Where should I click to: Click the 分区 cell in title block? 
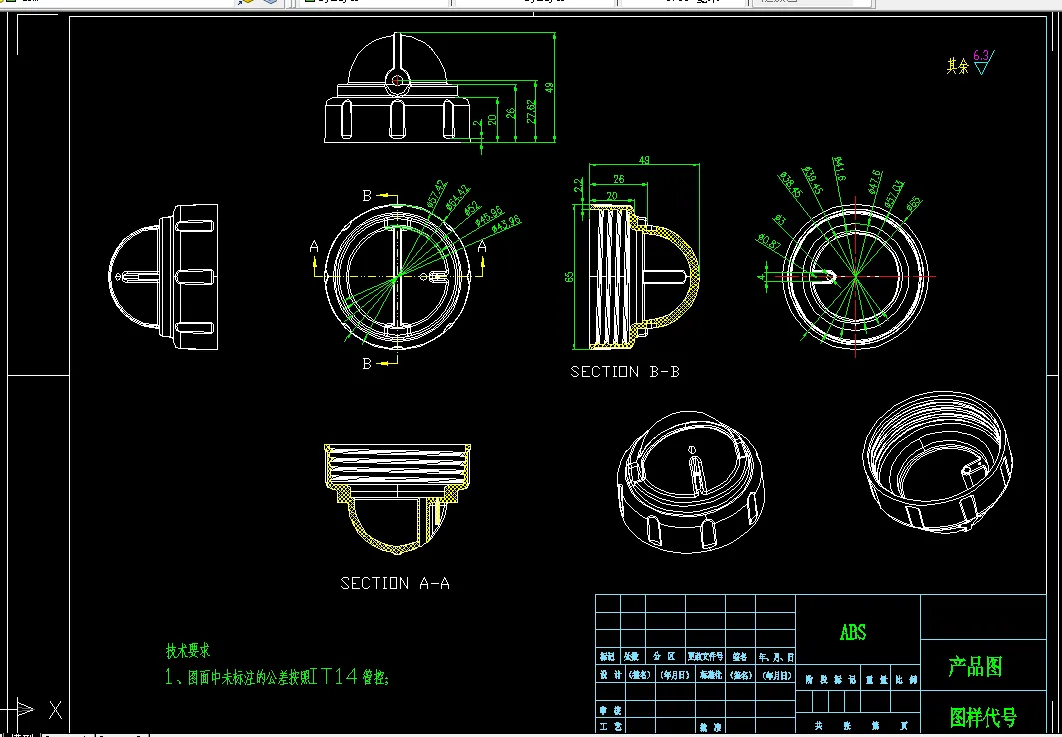[x=664, y=656]
